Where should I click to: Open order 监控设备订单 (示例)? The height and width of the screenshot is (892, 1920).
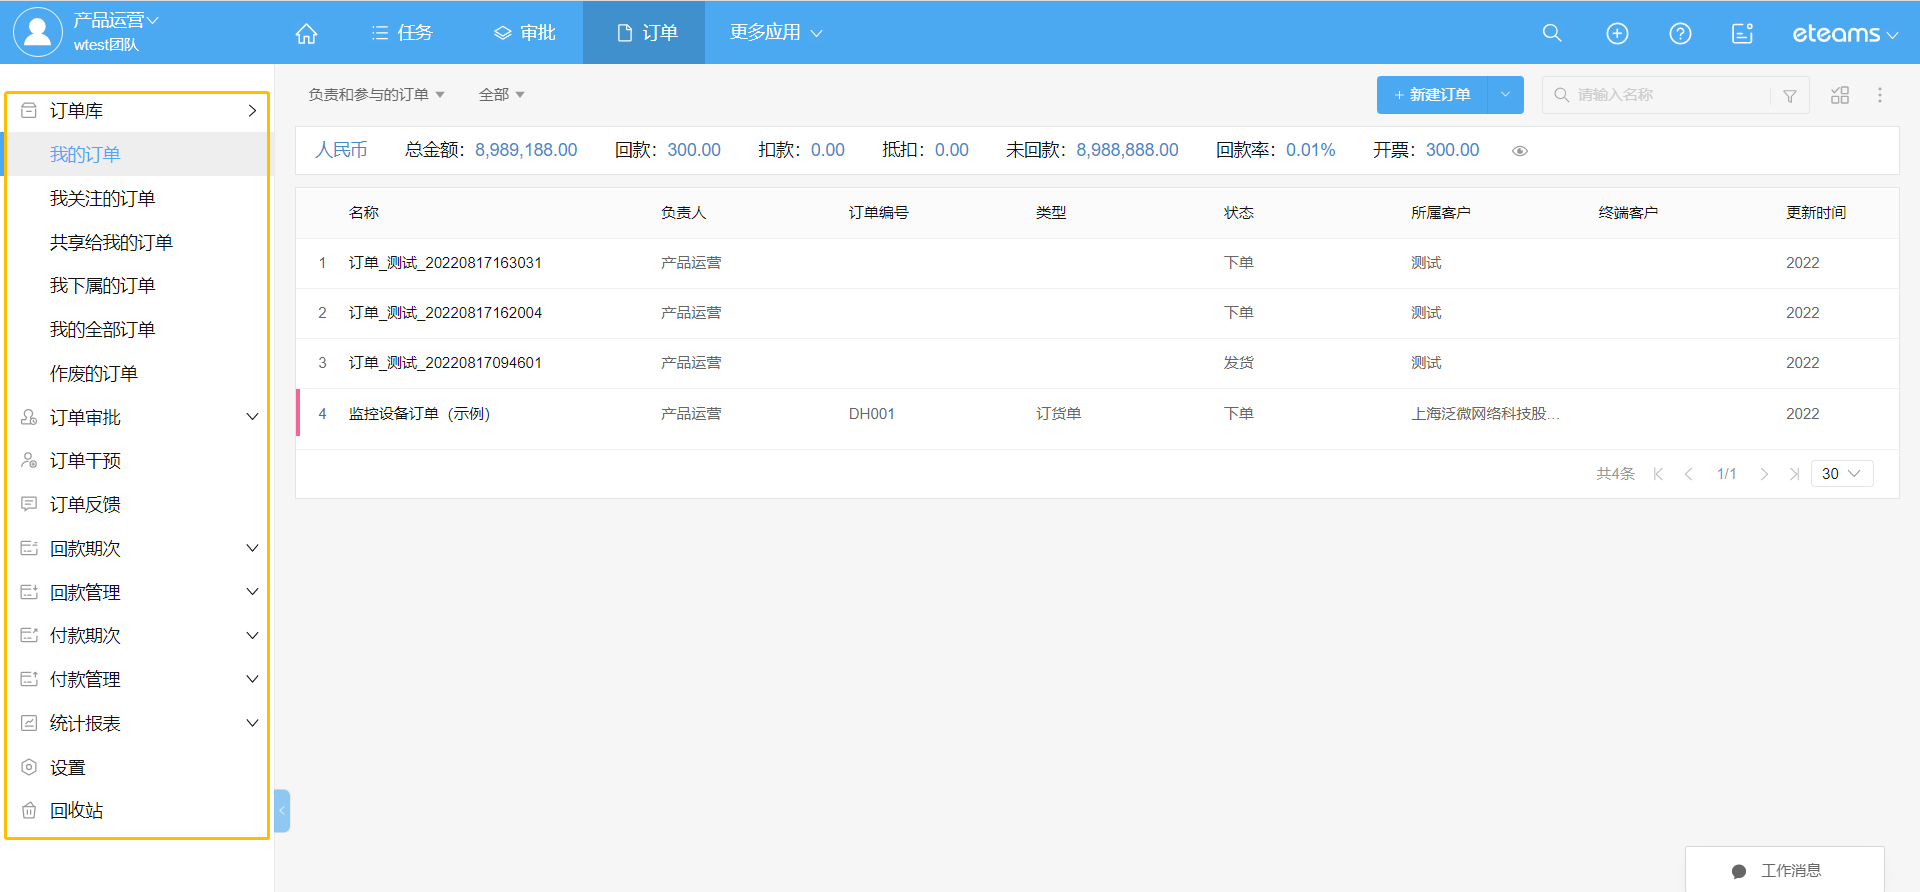419,414
